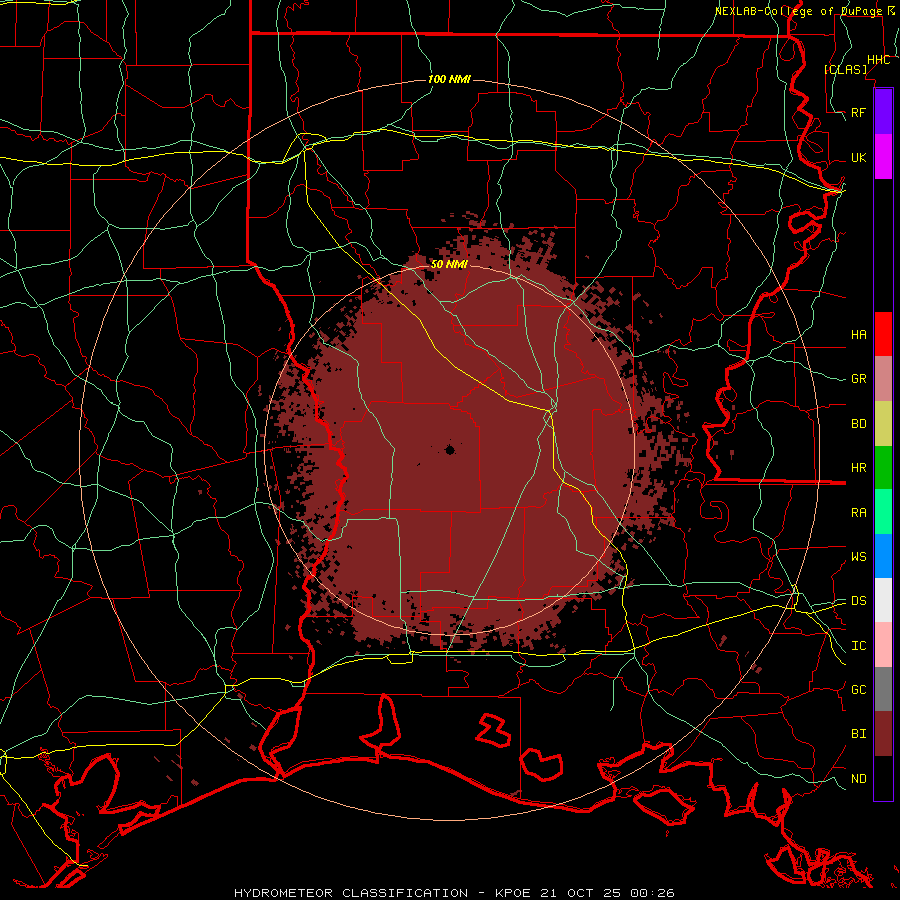Click the "RF" legend label

pos(858,112)
